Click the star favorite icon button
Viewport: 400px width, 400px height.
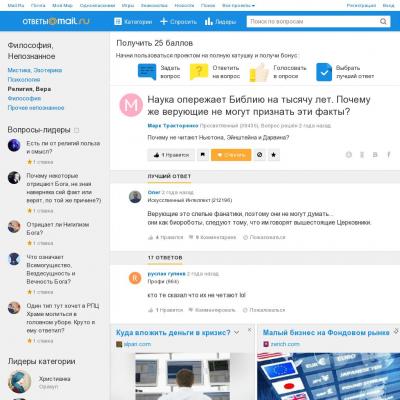(x=274, y=155)
